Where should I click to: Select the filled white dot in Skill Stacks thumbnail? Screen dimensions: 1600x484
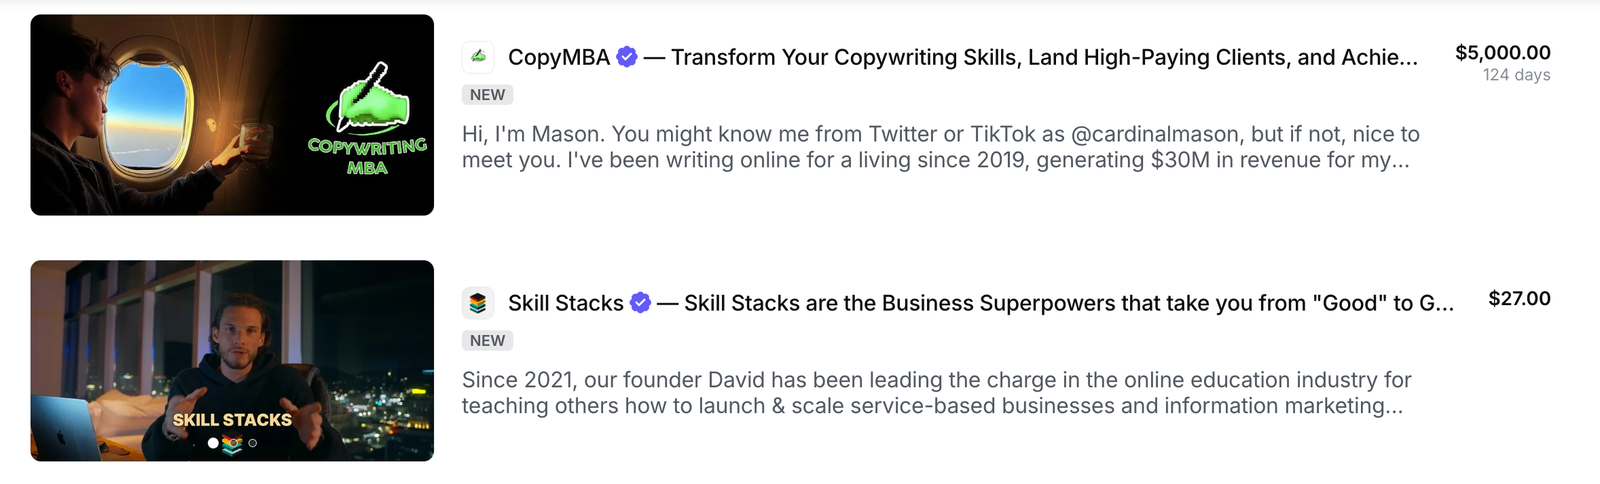pos(213,443)
